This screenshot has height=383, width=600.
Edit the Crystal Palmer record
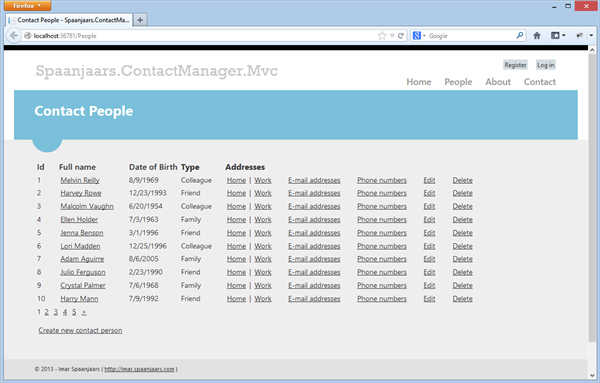(x=429, y=285)
